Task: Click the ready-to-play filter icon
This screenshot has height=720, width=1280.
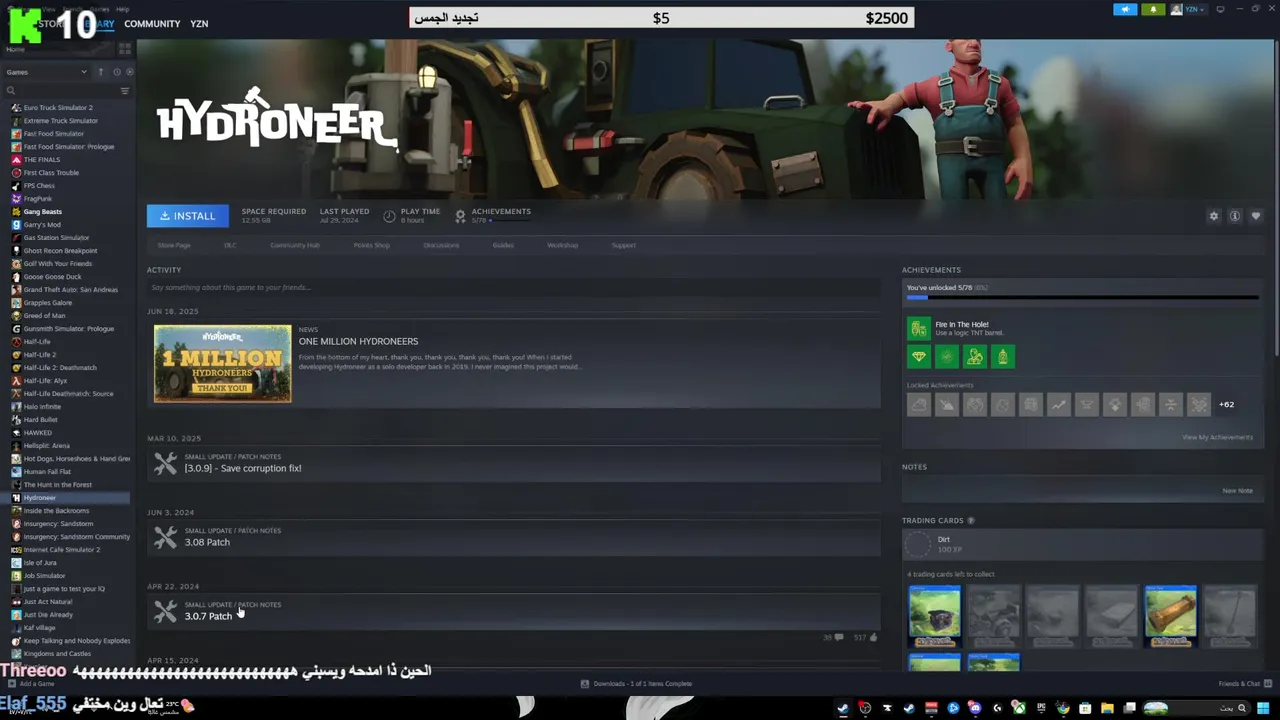Action: click(129, 72)
